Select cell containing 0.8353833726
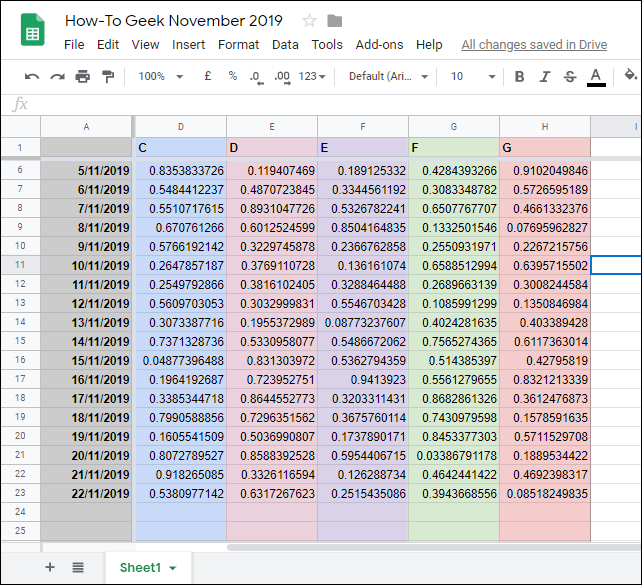The image size is (642, 585). 181,170
